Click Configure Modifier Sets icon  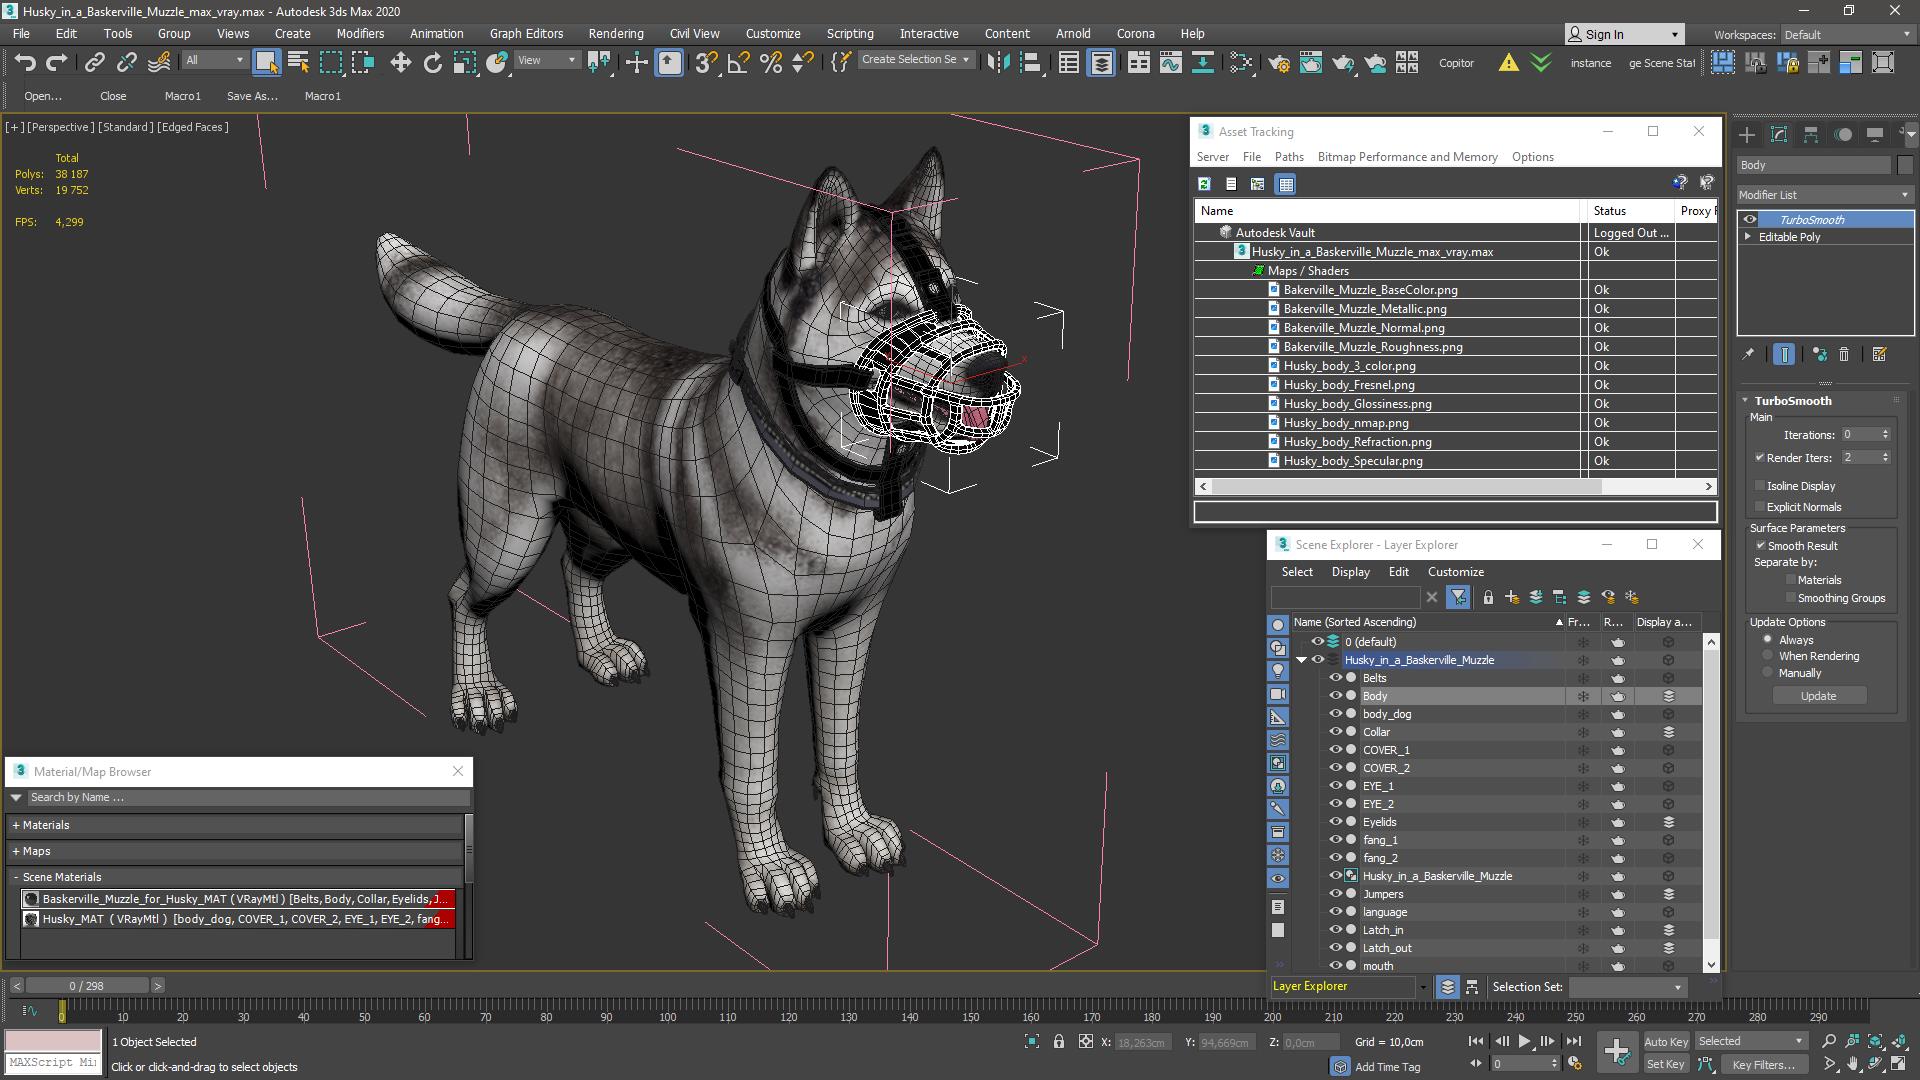pos(1879,354)
